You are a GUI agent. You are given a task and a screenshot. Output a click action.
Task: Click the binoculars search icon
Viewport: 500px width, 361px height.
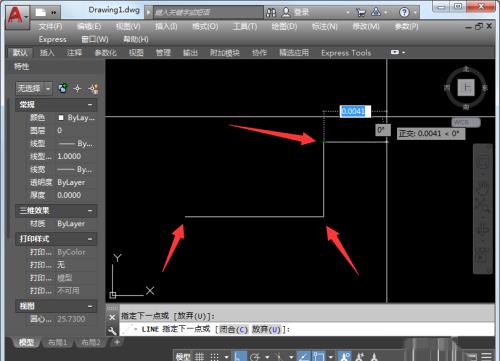(271, 13)
